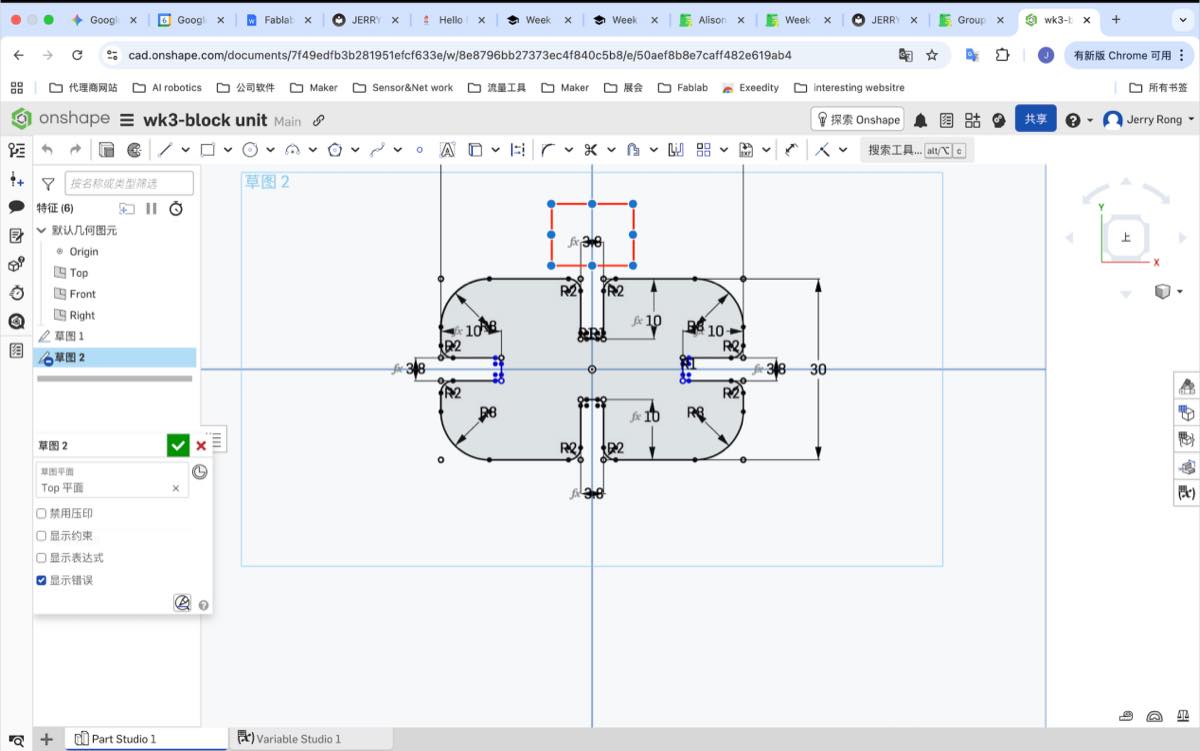Click the 探索 Onshape button
The width and height of the screenshot is (1200, 751).
tap(857, 120)
